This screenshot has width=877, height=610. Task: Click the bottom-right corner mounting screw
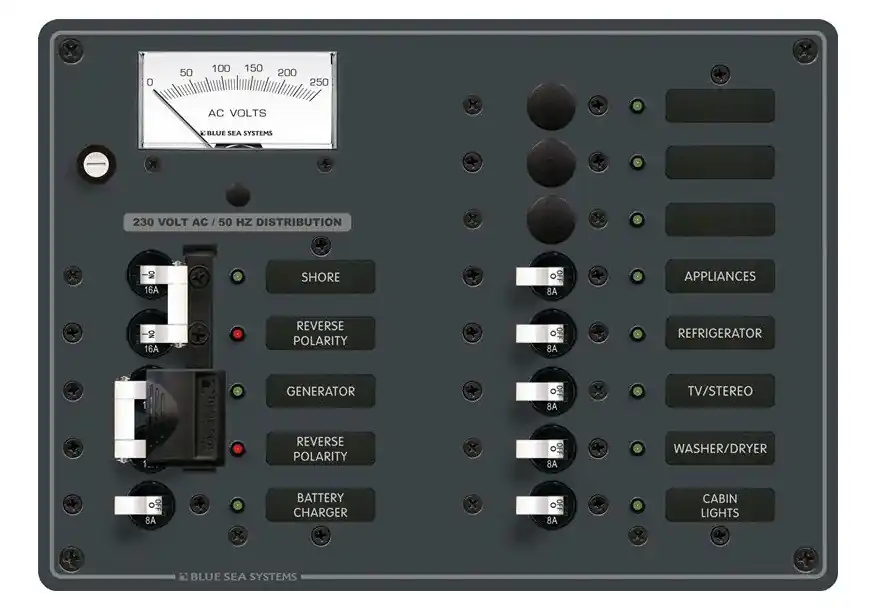click(x=805, y=558)
